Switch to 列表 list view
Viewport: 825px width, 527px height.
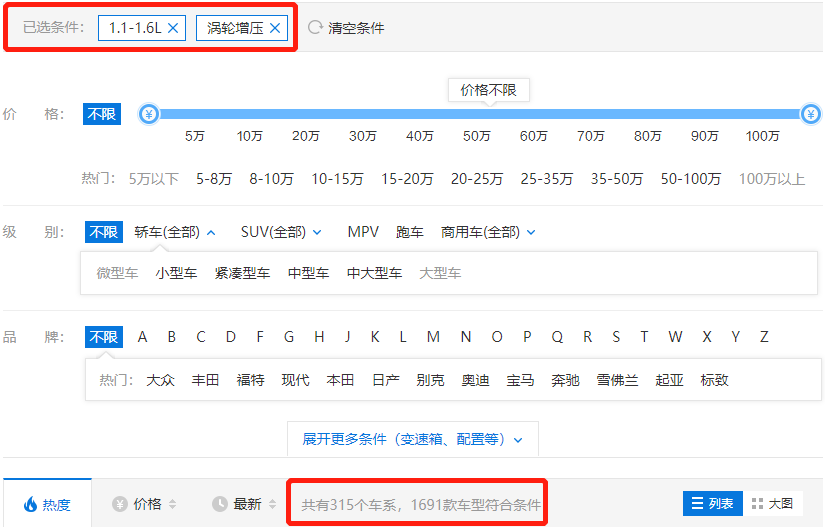[x=710, y=504]
